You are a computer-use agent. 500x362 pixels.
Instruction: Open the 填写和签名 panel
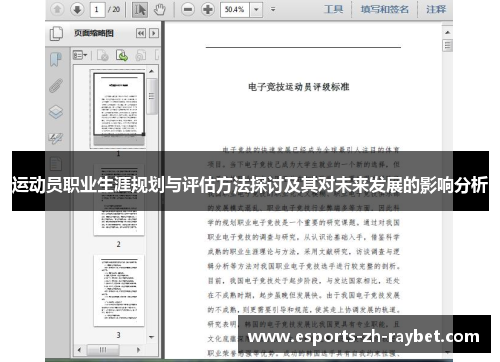click(384, 9)
